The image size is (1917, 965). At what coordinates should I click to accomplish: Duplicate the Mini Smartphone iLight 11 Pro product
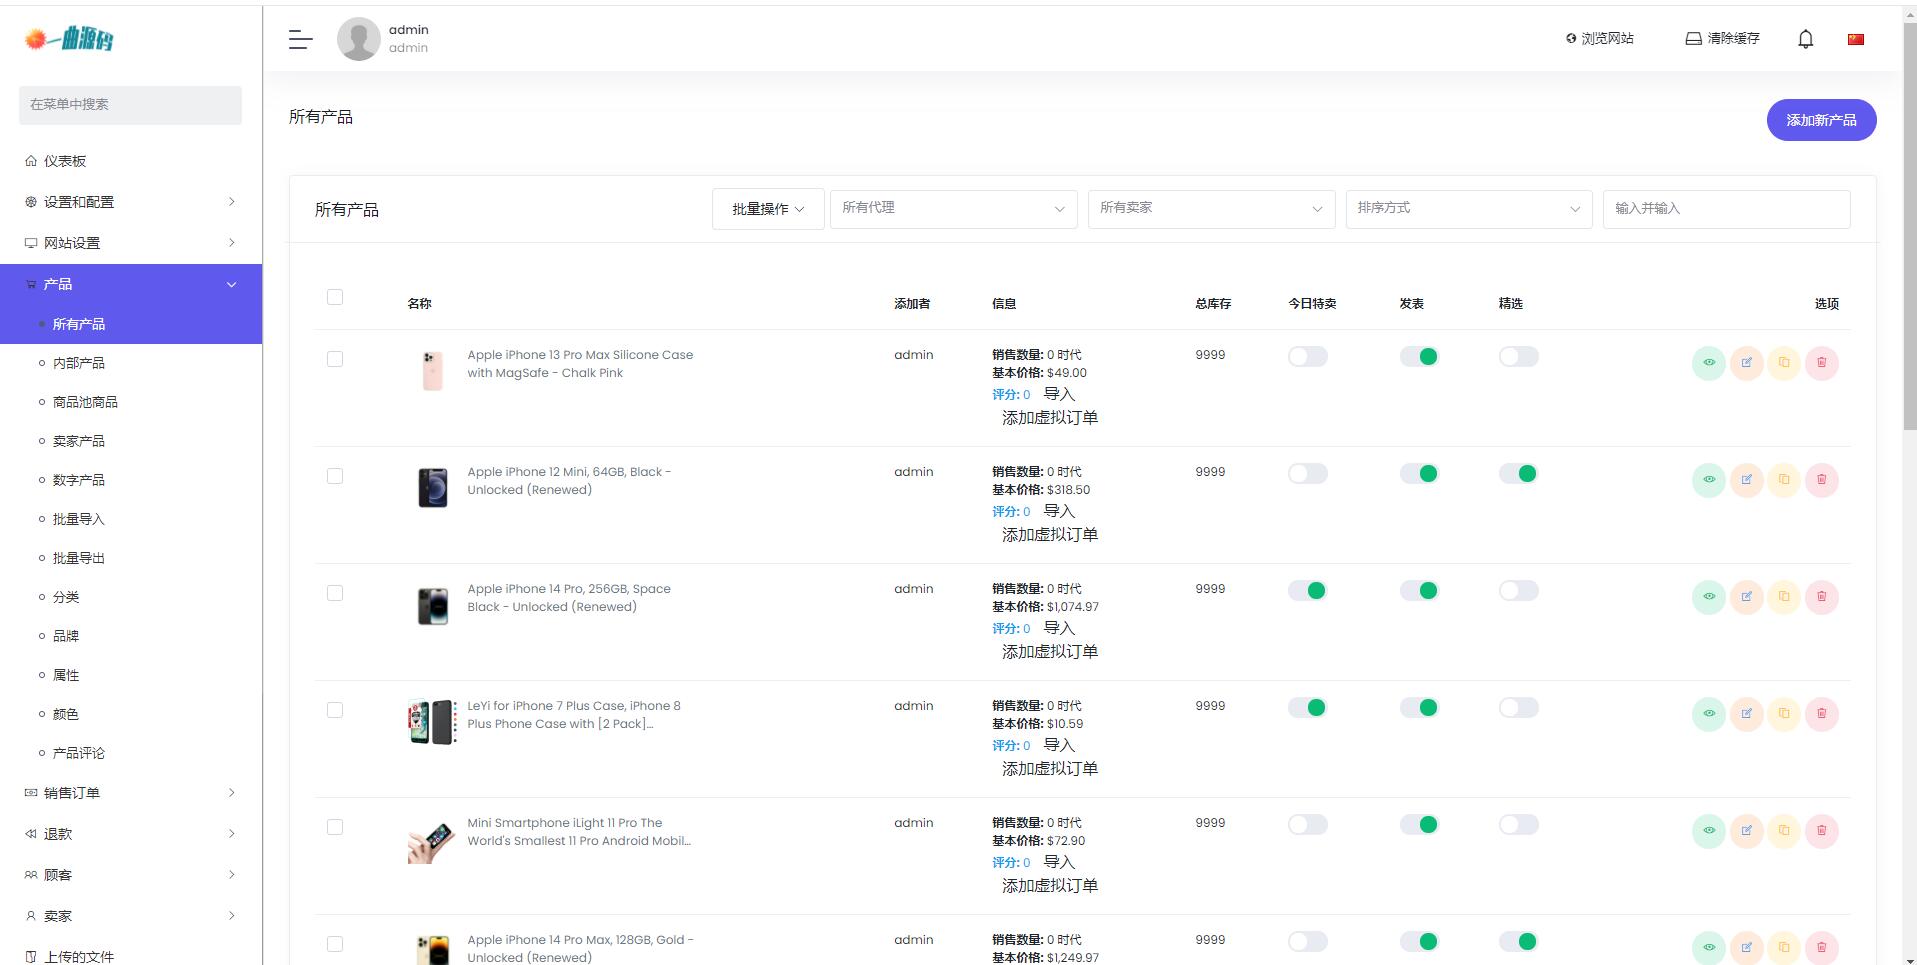pyautogui.click(x=1784, y=831)
